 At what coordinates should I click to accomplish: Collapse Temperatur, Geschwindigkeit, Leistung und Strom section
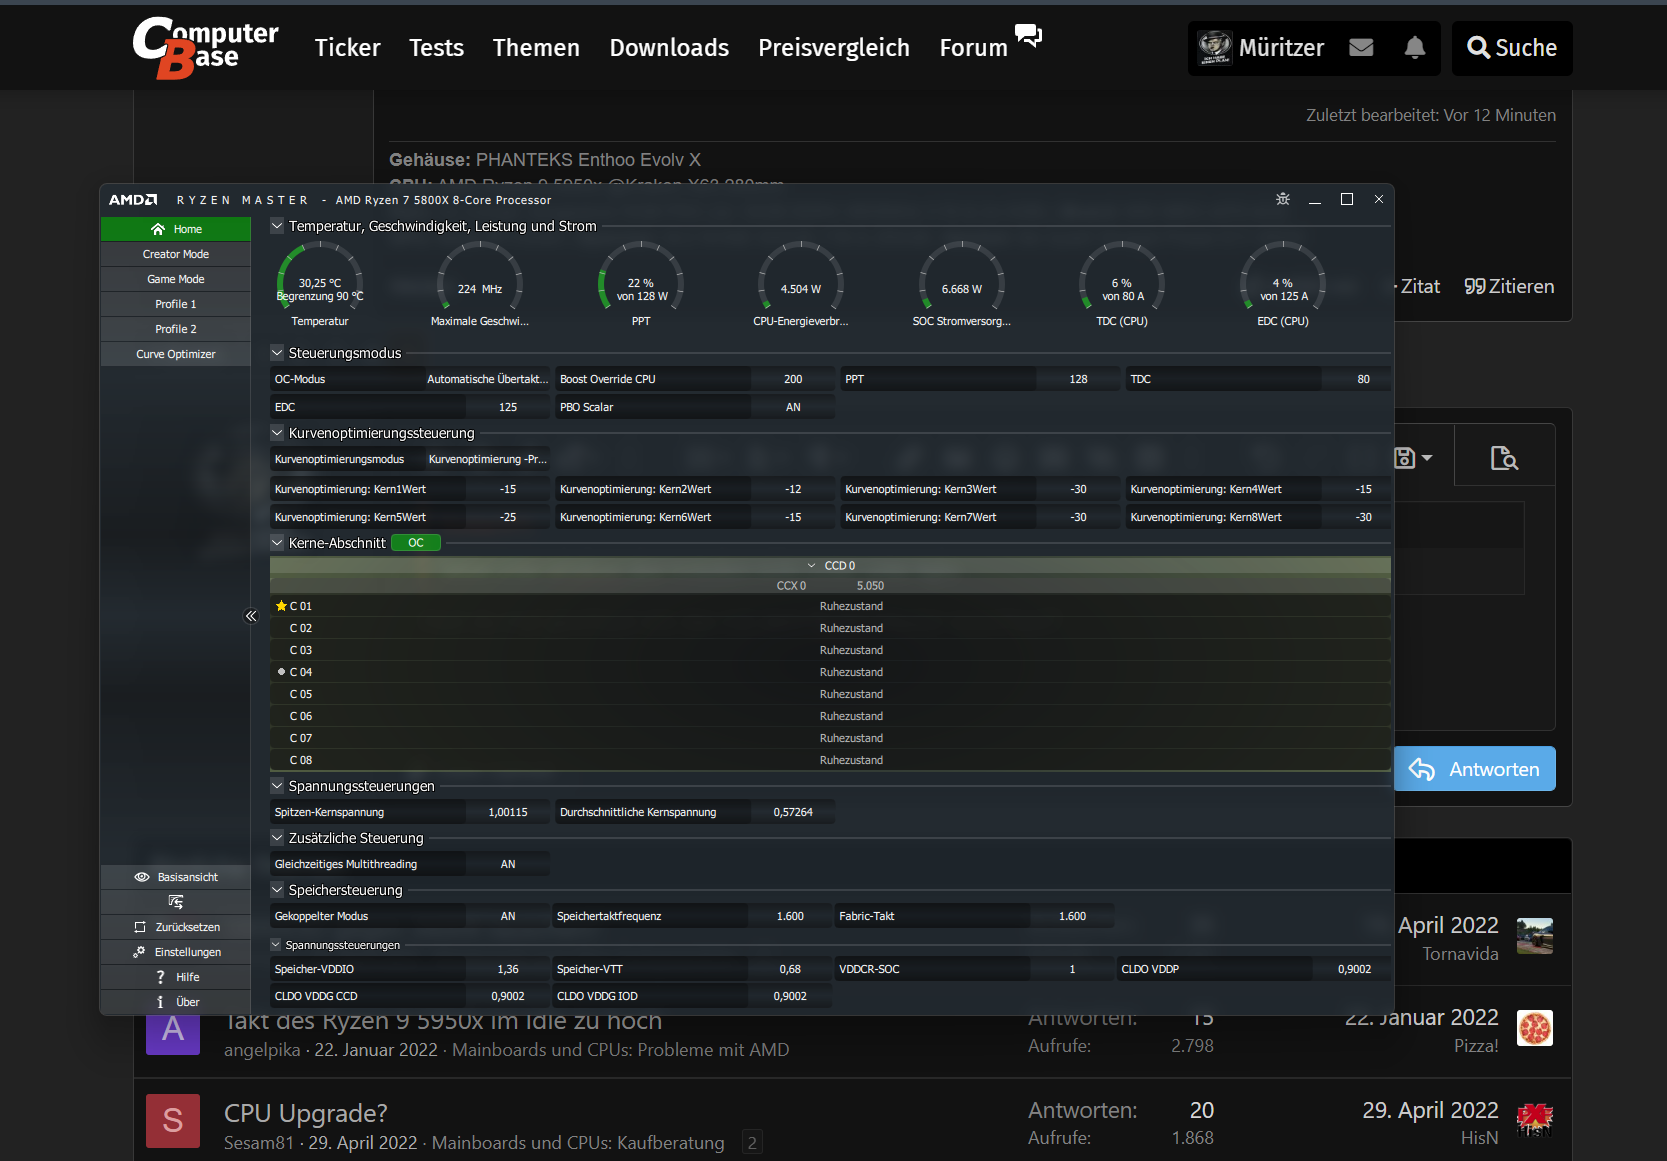[277, 226]
